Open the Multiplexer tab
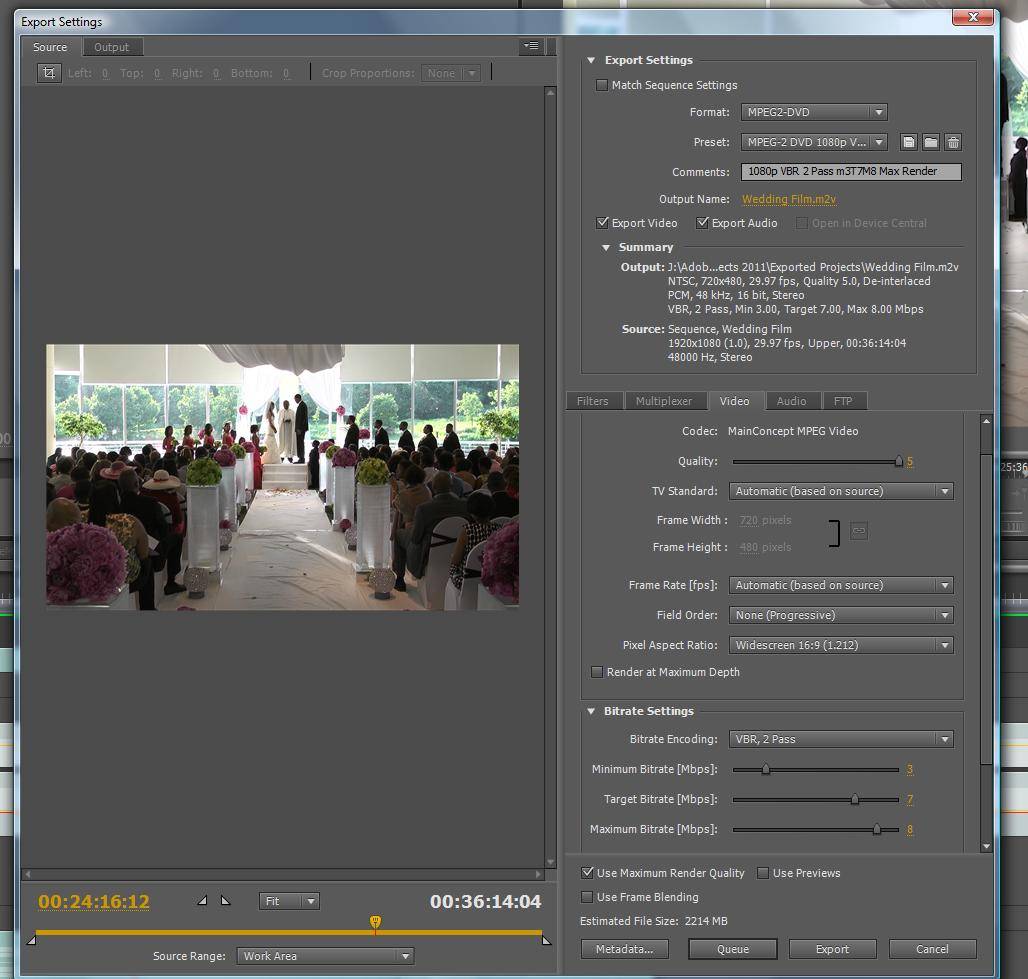 tap(664, 401)
